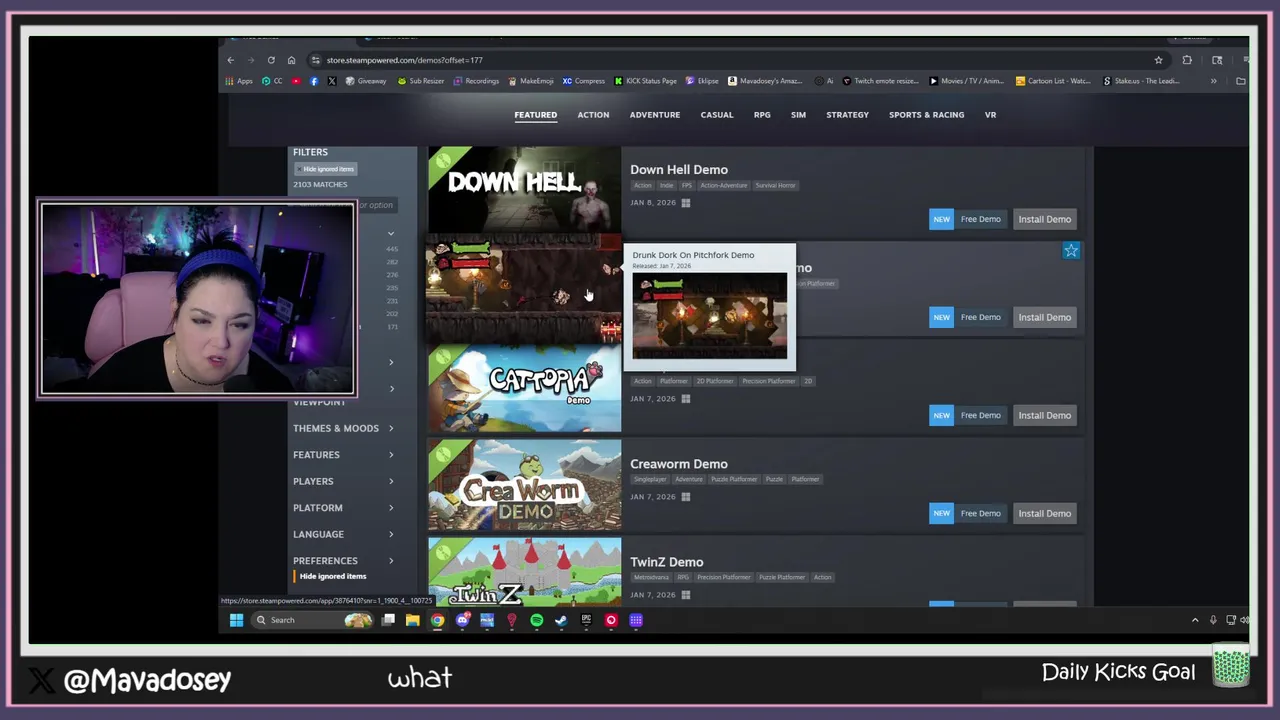This screenshot has width=1280, height=720.
Task: Click Free Demo on Down Hell row
Action: (980, 219)
